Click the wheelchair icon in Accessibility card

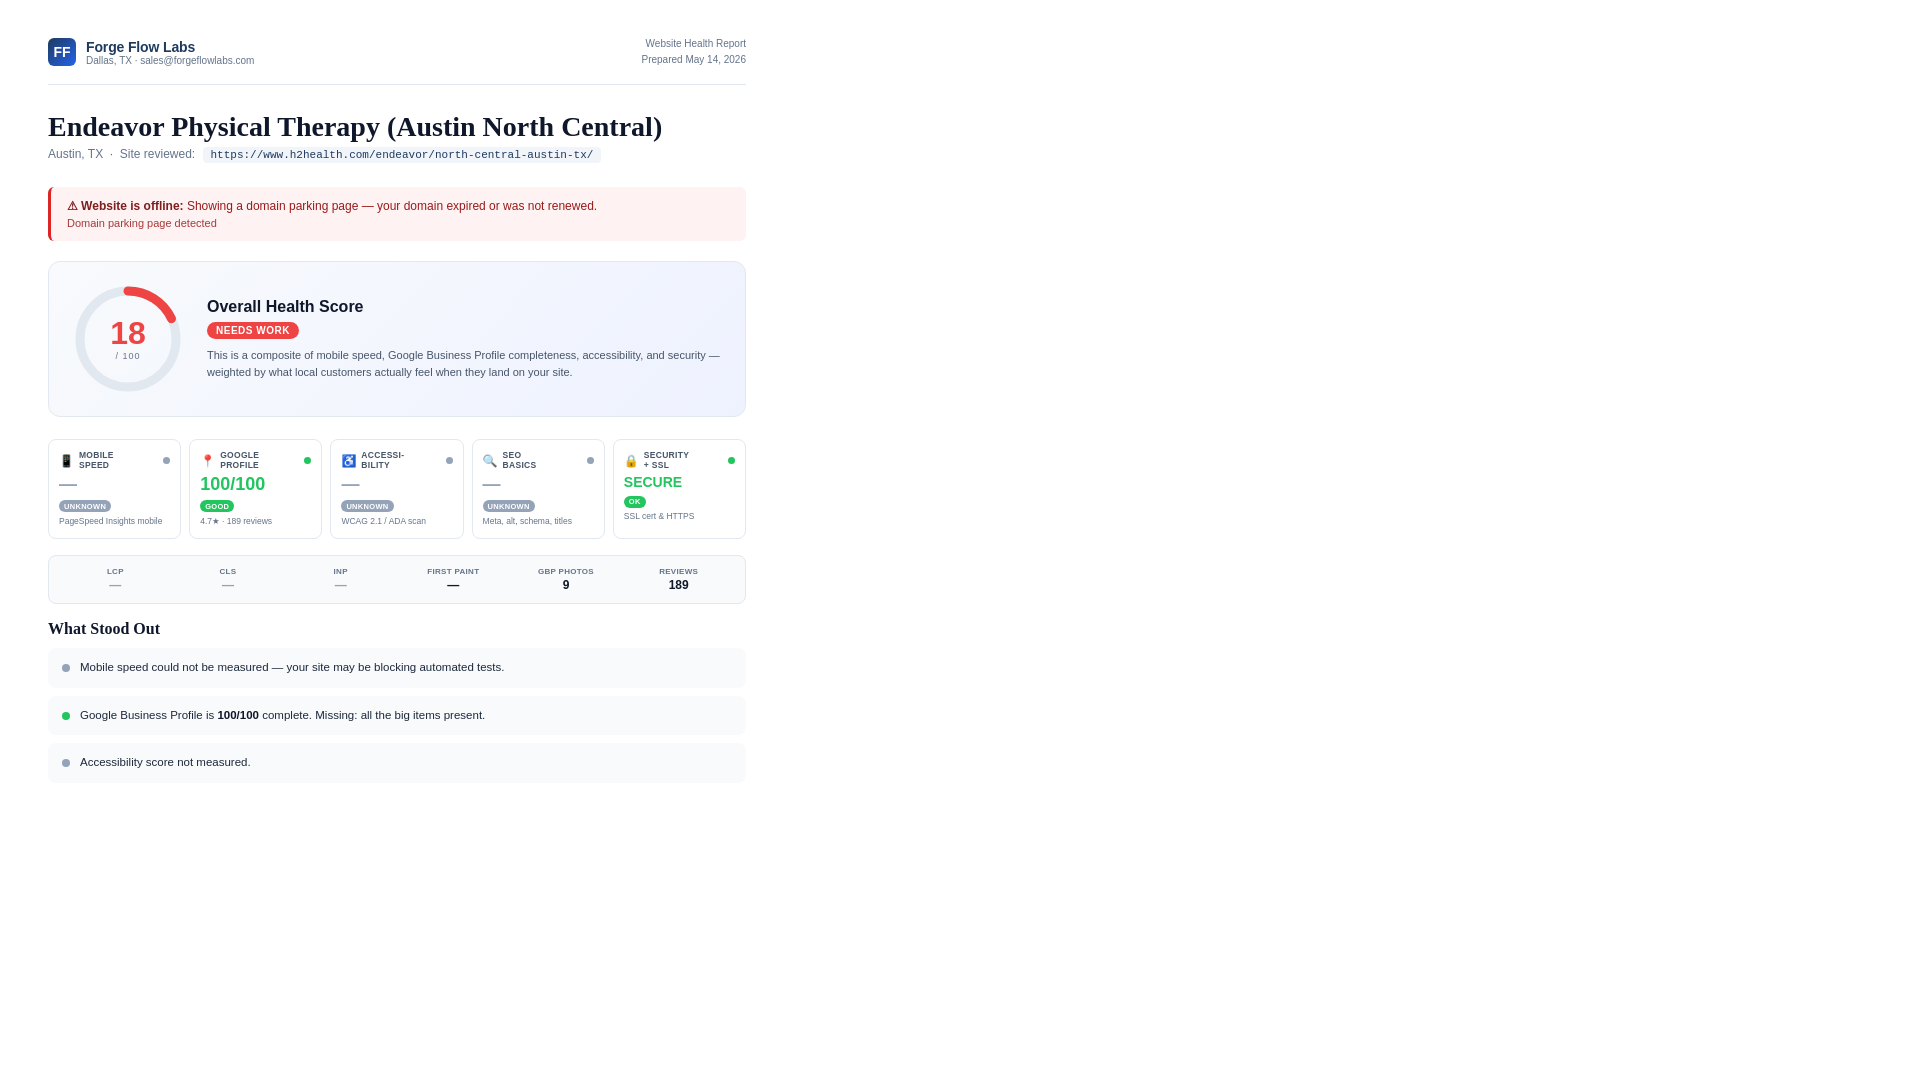click(x=348, y=461)
